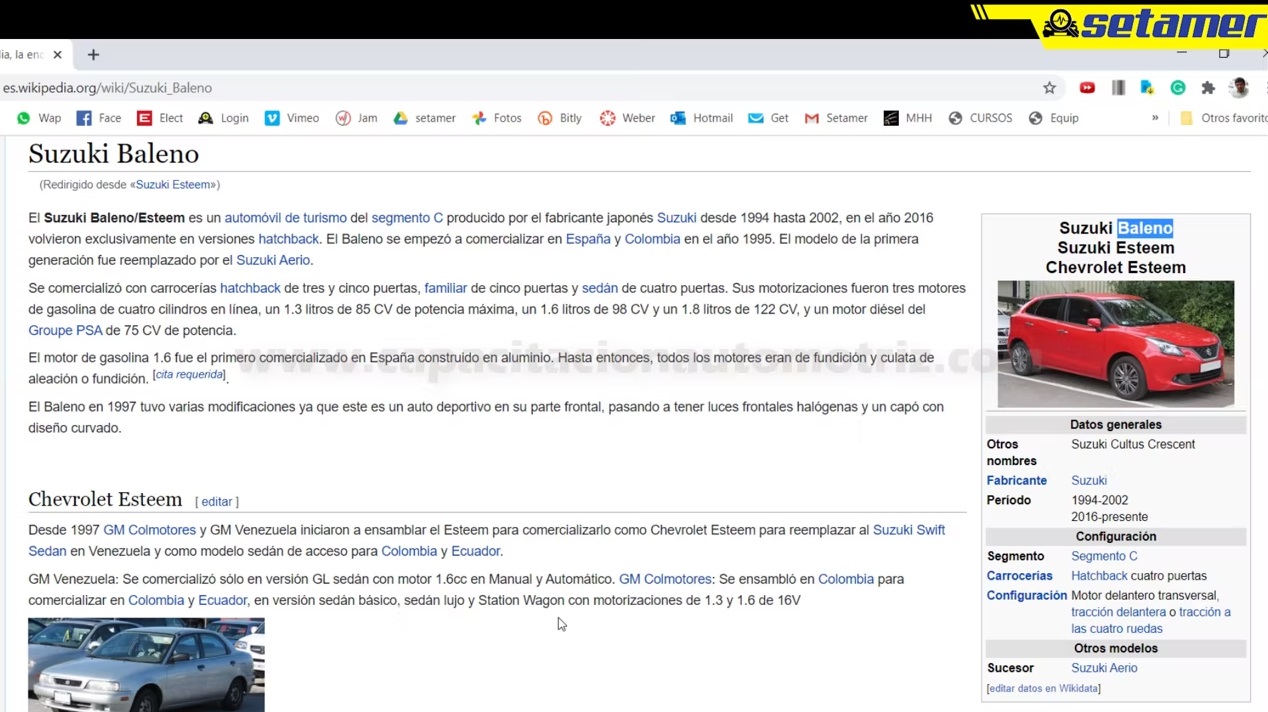Image resolution: width=1268 pixels, height=712 pixels.
Task: Open the Chrome profile avatar
Action: (1239, 88)
